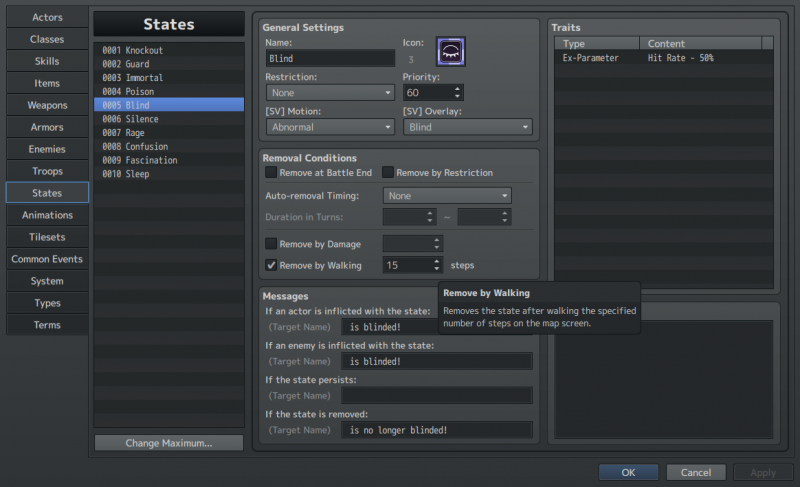Image resolution: width=800 pixels, height=487 pixels.
Task: Select state 0009 Fascination
Action: (169, 160)
